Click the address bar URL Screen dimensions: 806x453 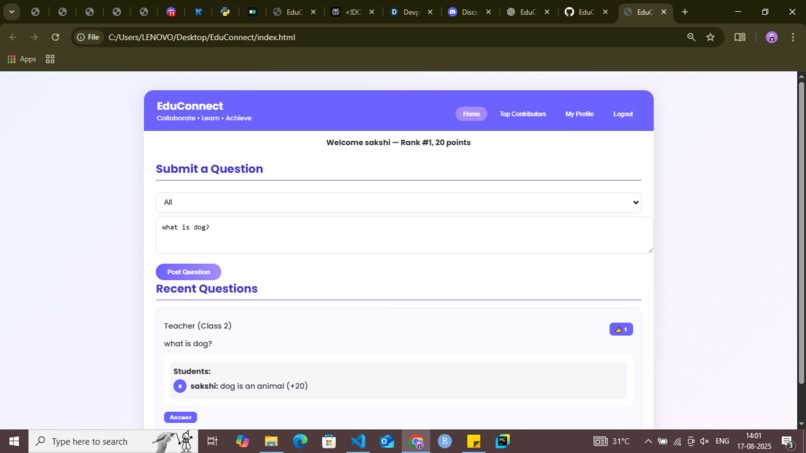(x=202, y=37)
